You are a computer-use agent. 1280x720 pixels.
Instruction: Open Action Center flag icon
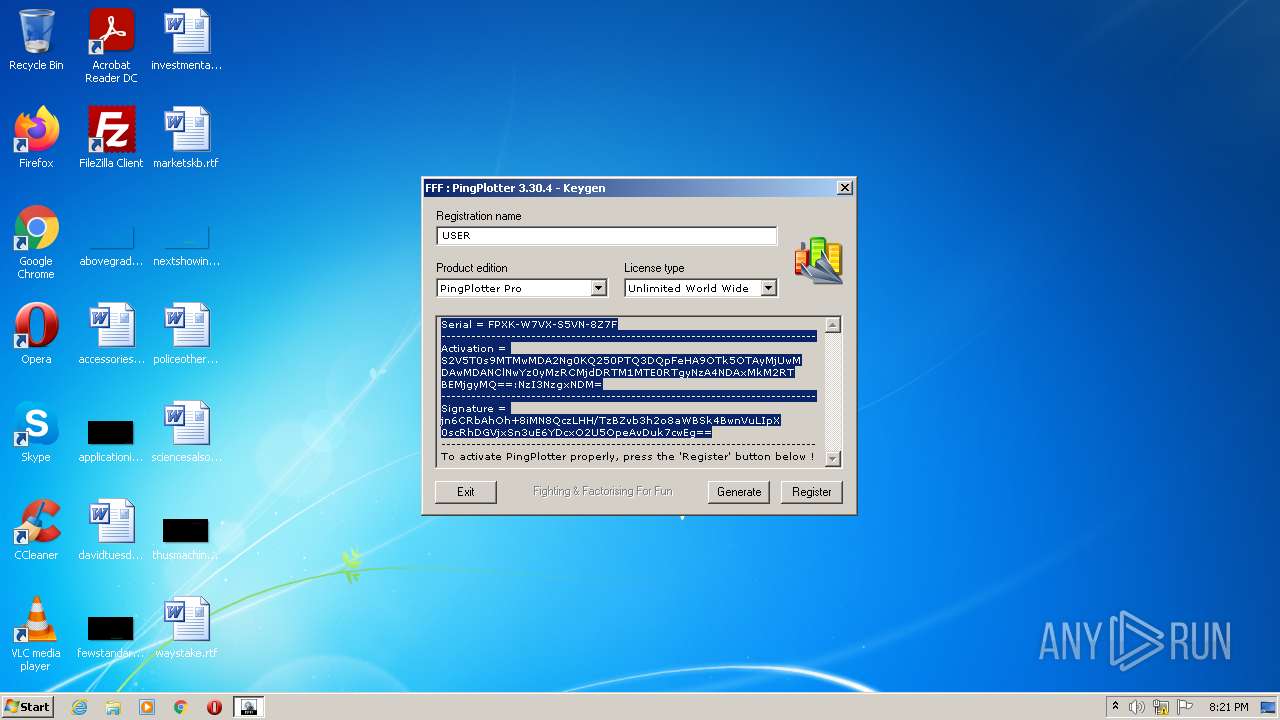tap(1185, 707)
